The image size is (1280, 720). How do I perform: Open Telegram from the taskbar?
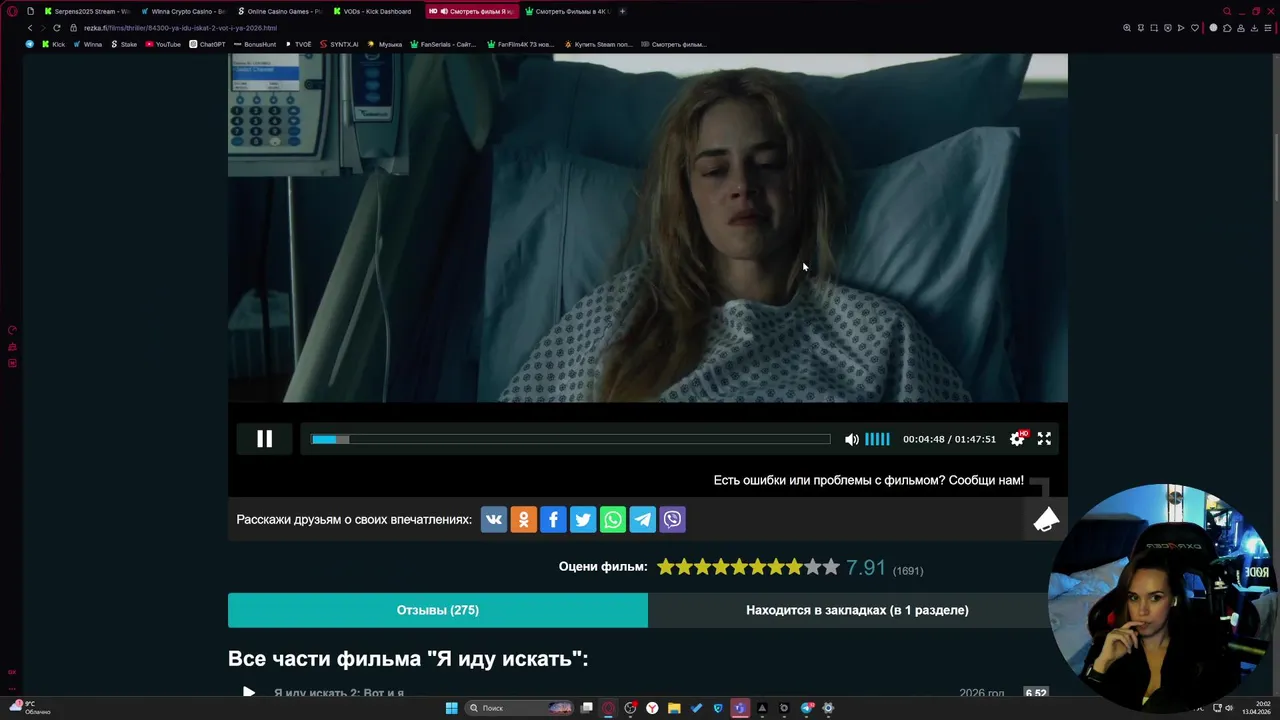[807, 708]
